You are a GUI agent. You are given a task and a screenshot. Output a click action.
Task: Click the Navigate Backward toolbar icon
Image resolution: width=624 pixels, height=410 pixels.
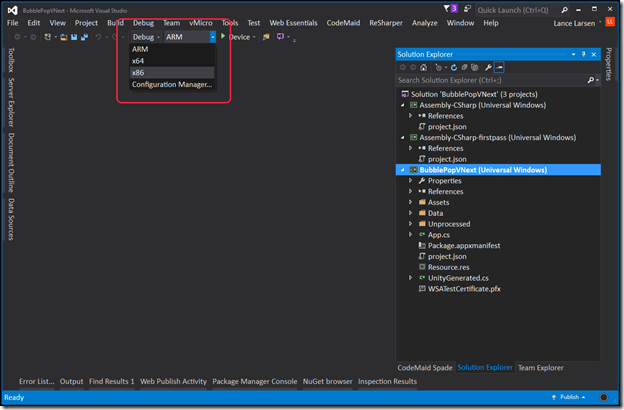coord(17,37)
